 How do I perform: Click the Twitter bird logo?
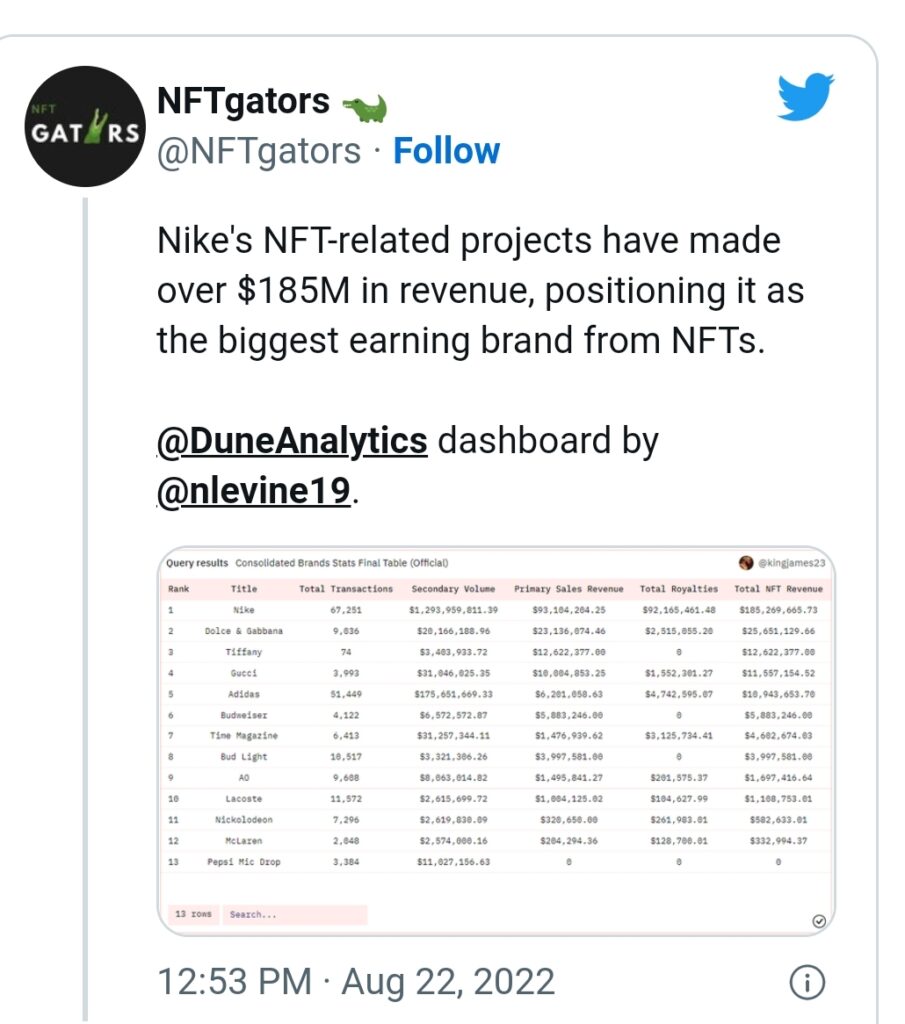click(806, 97)
